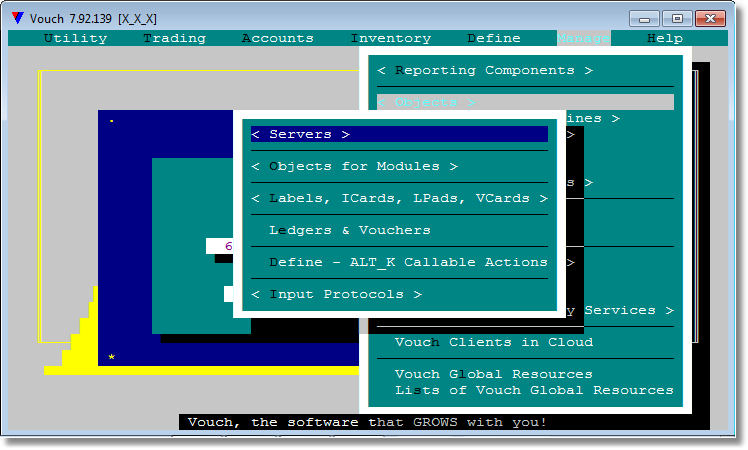
Task: Click the highlighted Manage menu
Action: pyautogui.click(x=583, y=38)
